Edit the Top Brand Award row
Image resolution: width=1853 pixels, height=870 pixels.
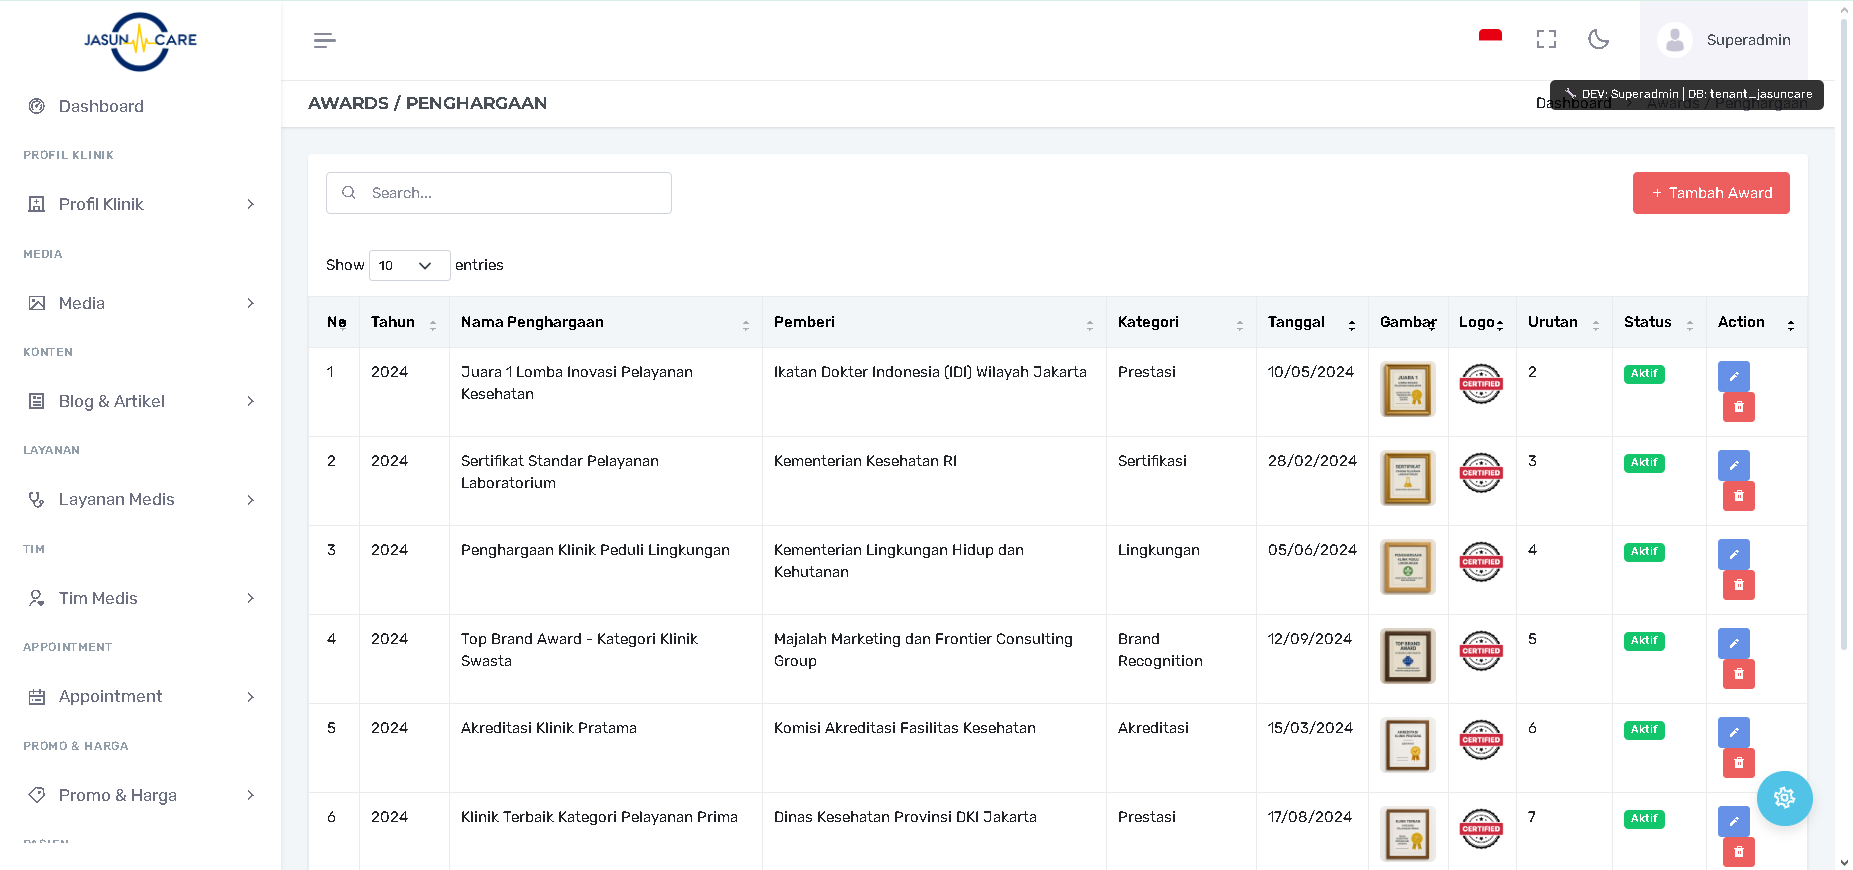1733,643
